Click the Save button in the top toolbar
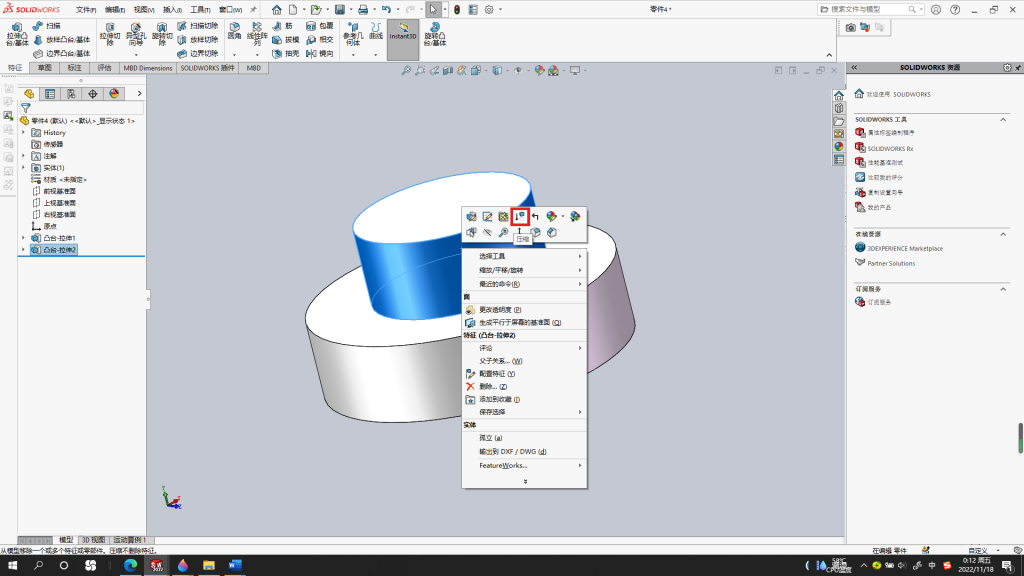The height and width of the screenshot is (576, 1024). click(x=340, y=10)
